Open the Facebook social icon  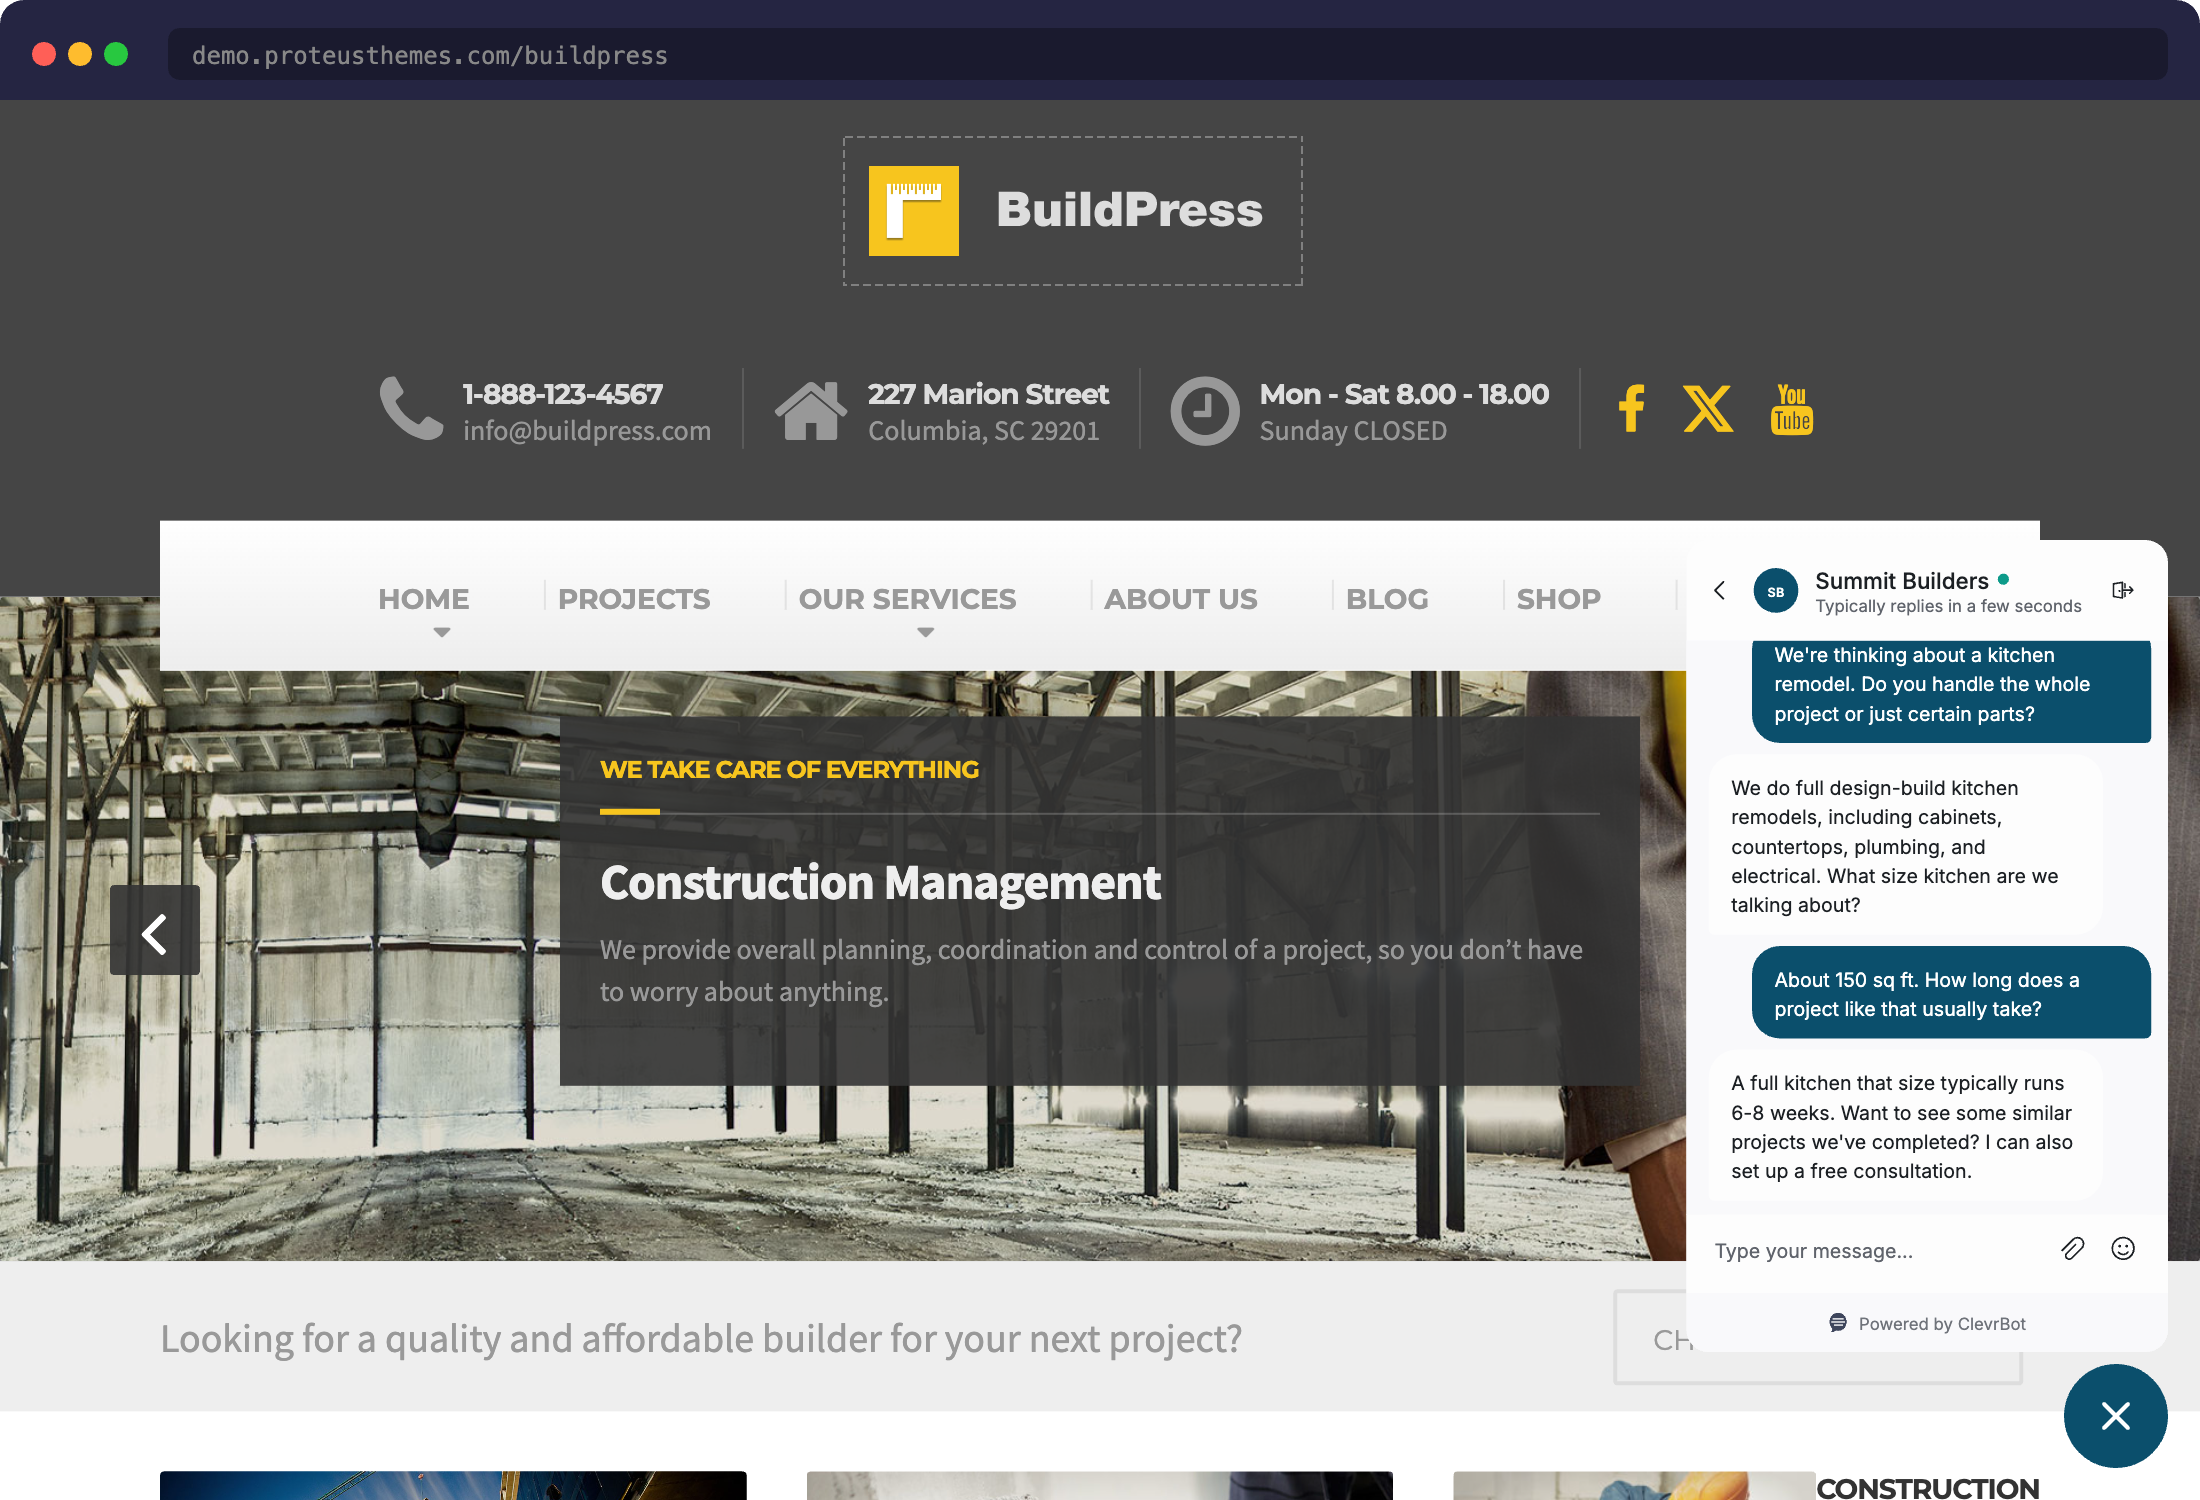point(1631,409)
